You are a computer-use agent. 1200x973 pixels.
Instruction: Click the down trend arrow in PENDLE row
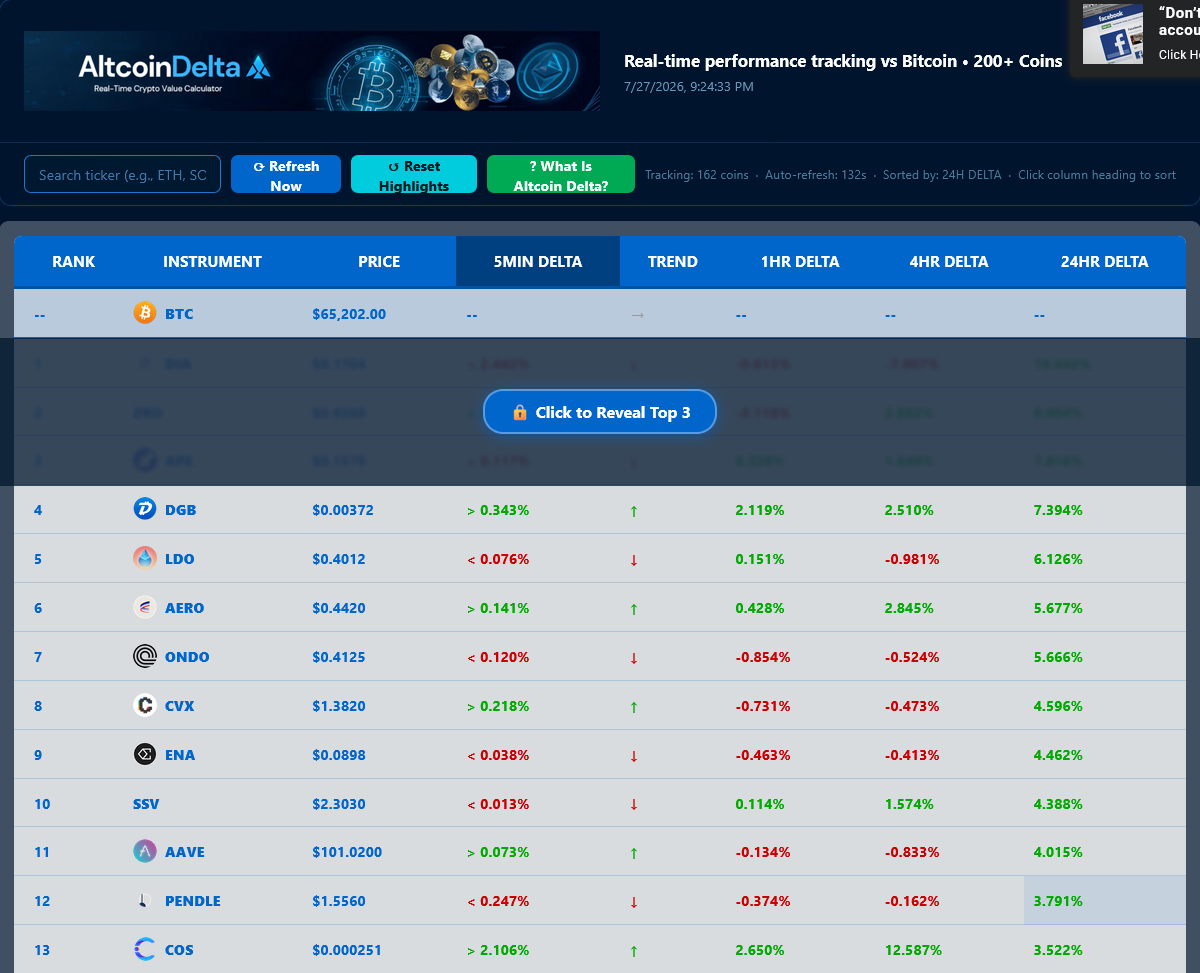pyautogui.click(x=634, y=903)
